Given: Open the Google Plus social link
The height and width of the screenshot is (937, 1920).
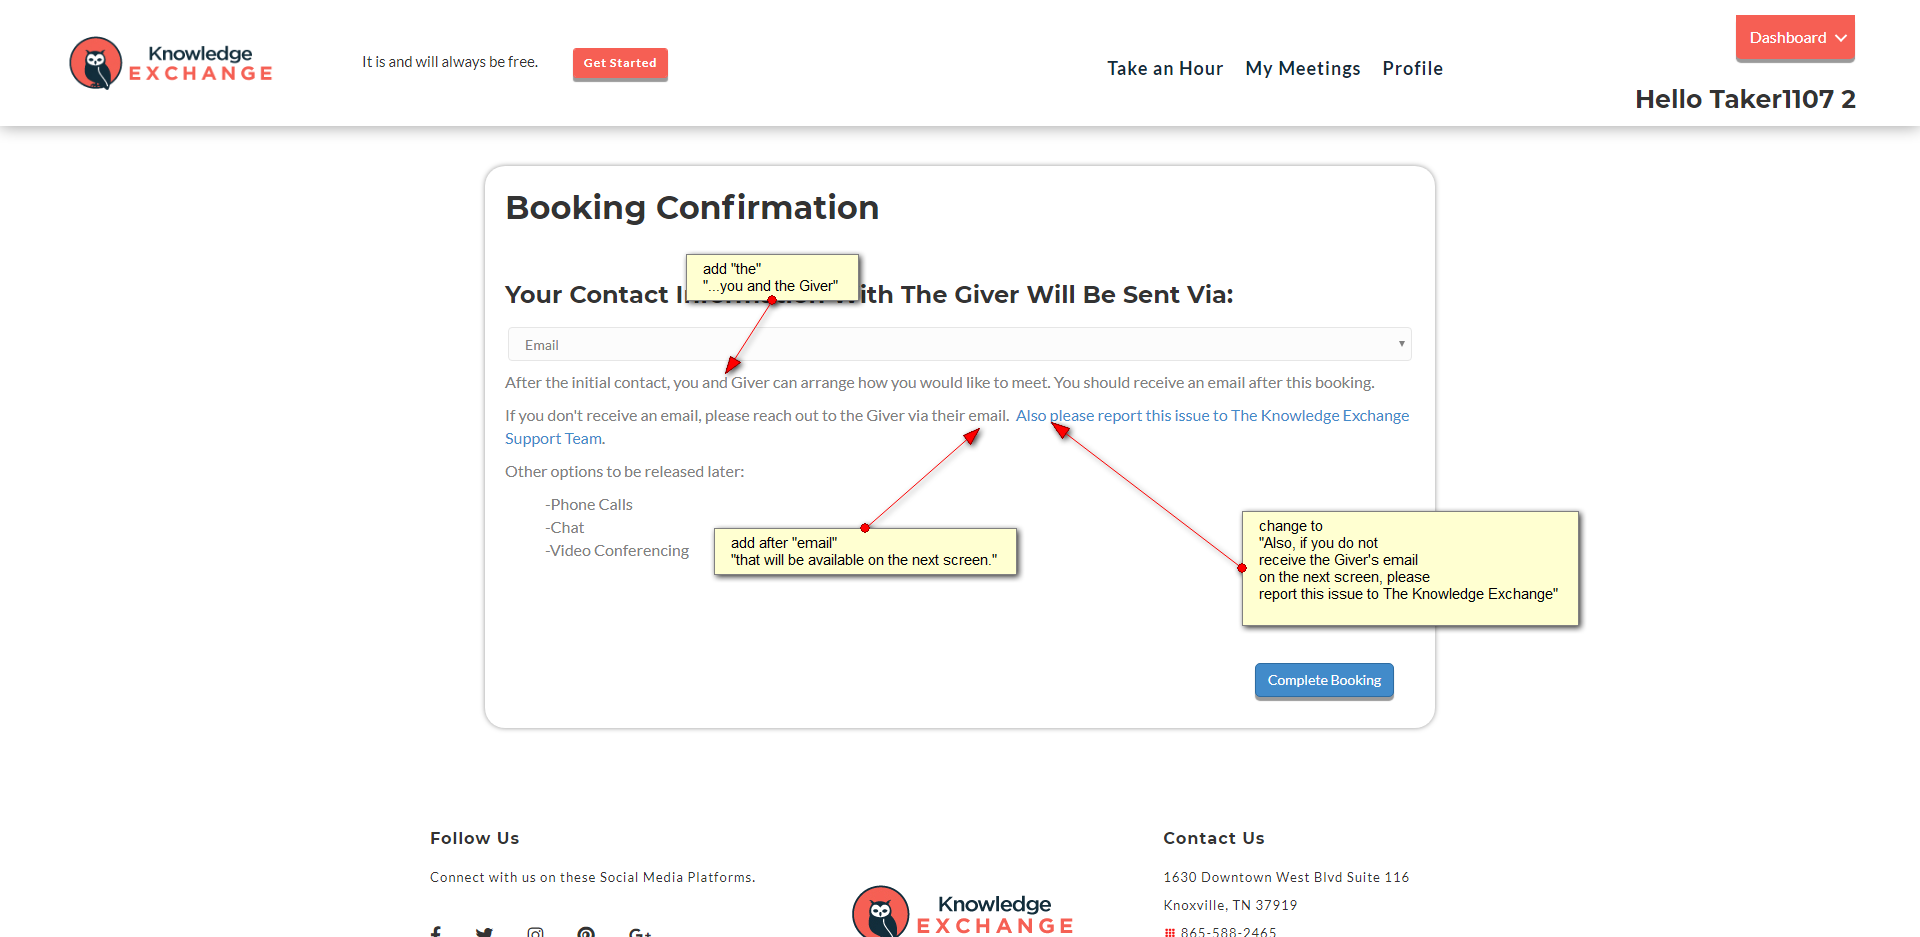Looking at the screenshot, I should (640, 932).
